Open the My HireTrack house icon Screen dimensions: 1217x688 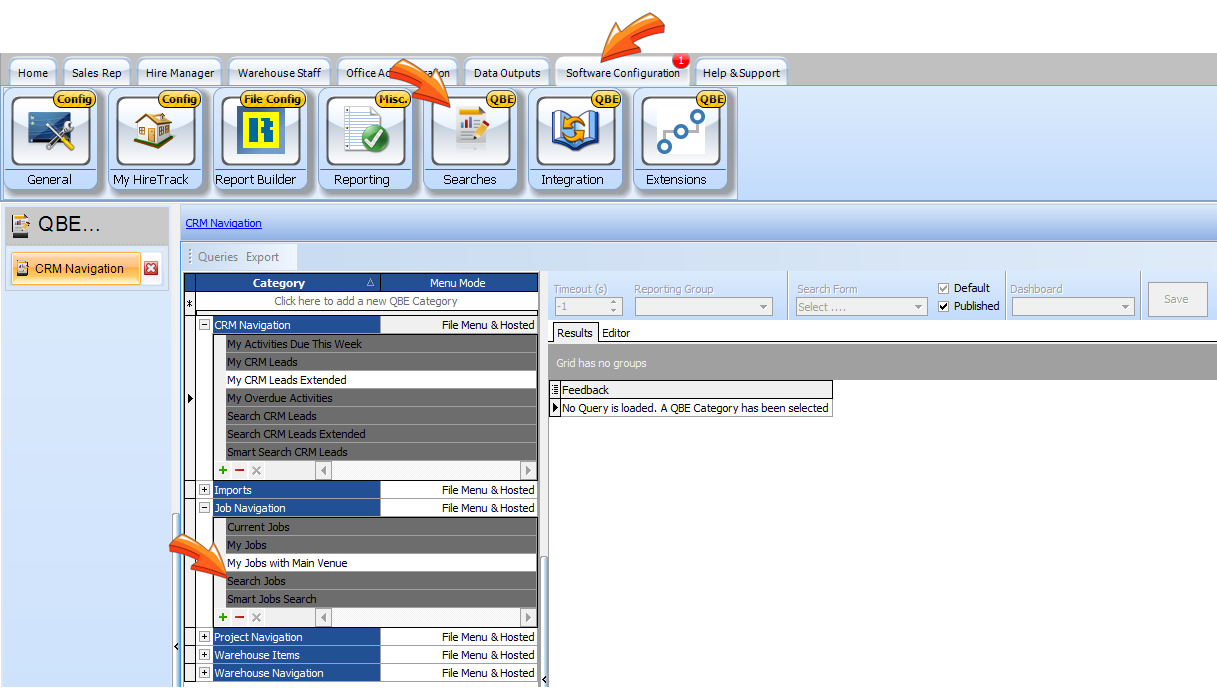pyautogui.click(x=155, y=131)
